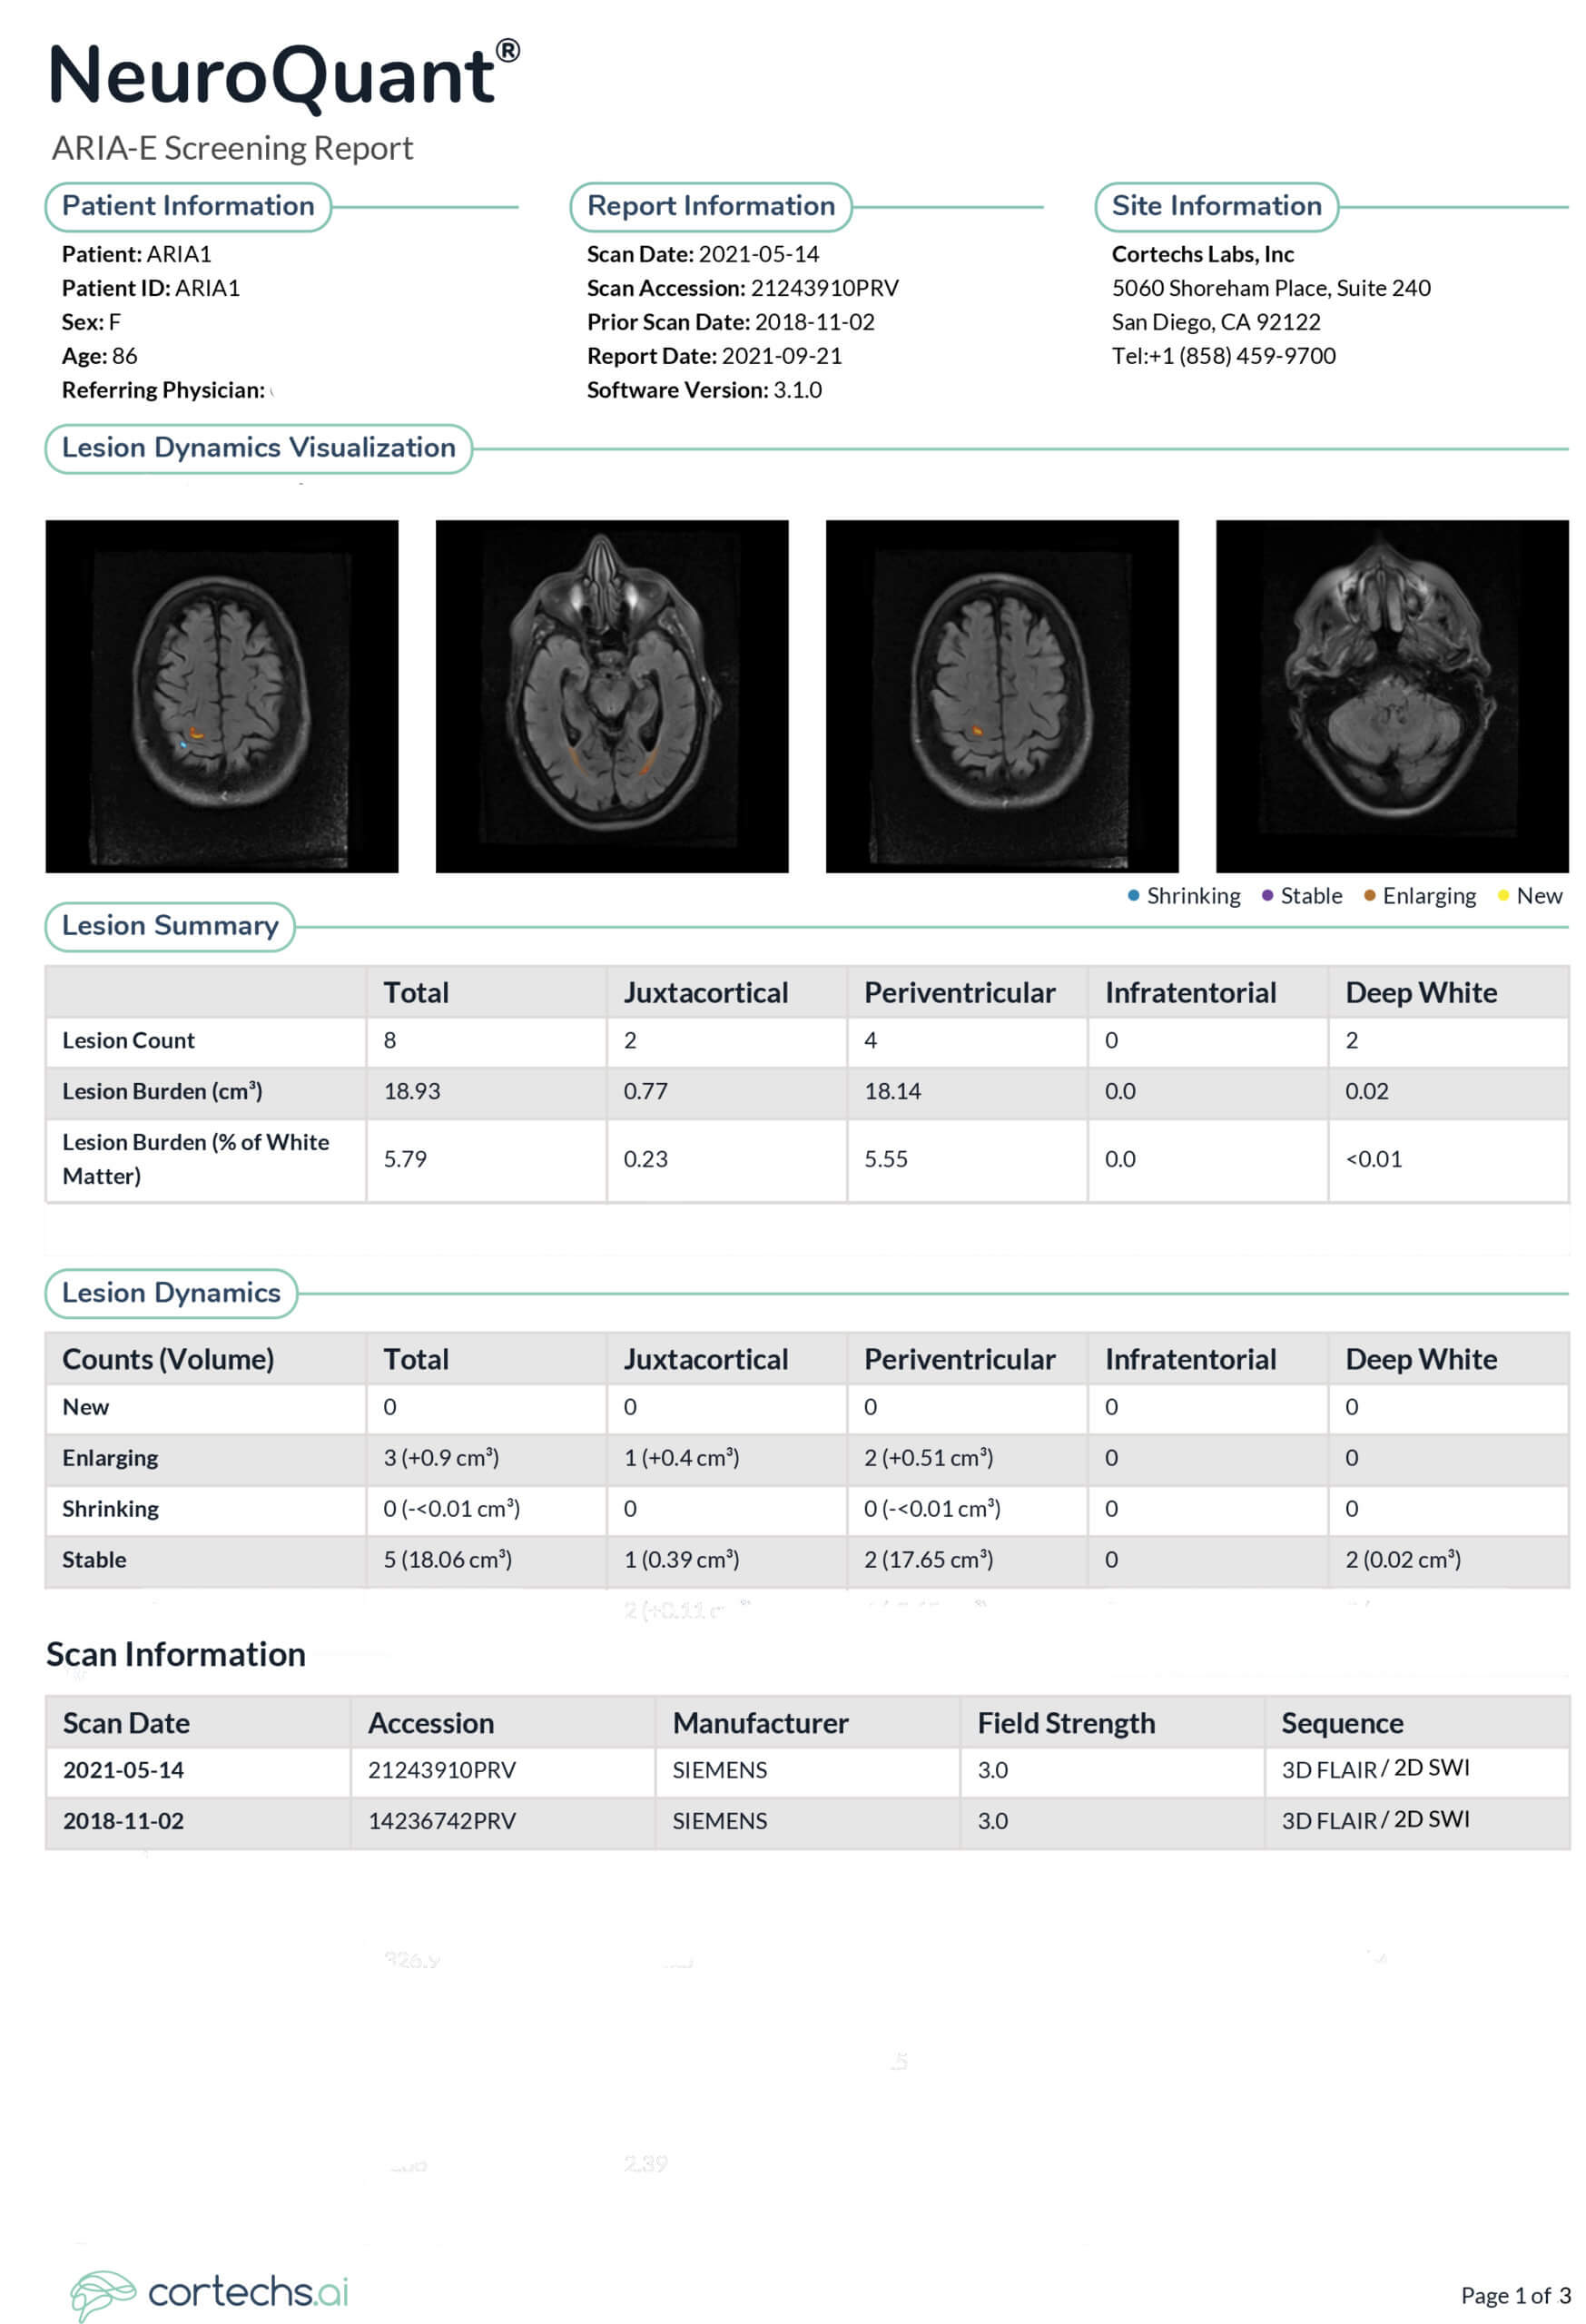Click the enlarging juxtacortical 1 (+0.4 cm³)
The height and width of the screenshot is (2324, 1586).
point(682,1459)
